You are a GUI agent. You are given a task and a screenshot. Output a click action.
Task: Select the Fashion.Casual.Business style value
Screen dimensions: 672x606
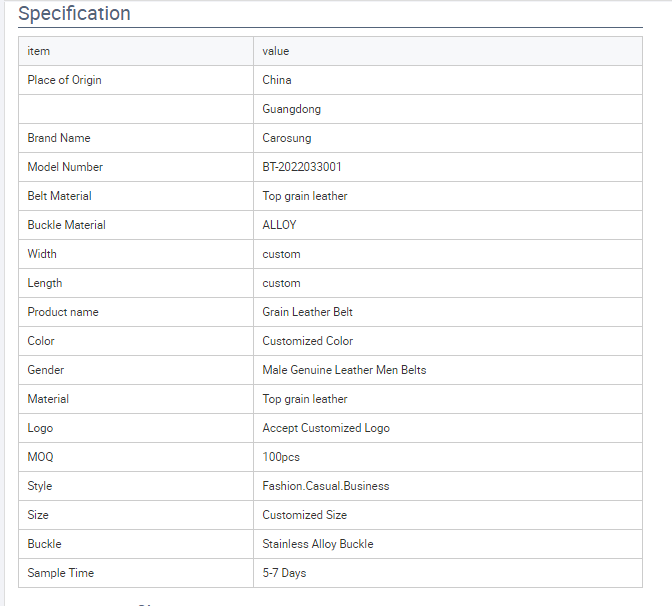click(326, 486)
